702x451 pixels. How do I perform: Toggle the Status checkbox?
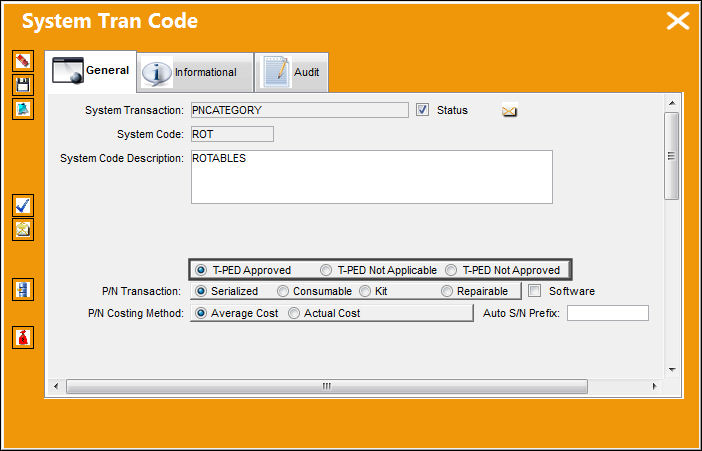(x=422, y=110)
